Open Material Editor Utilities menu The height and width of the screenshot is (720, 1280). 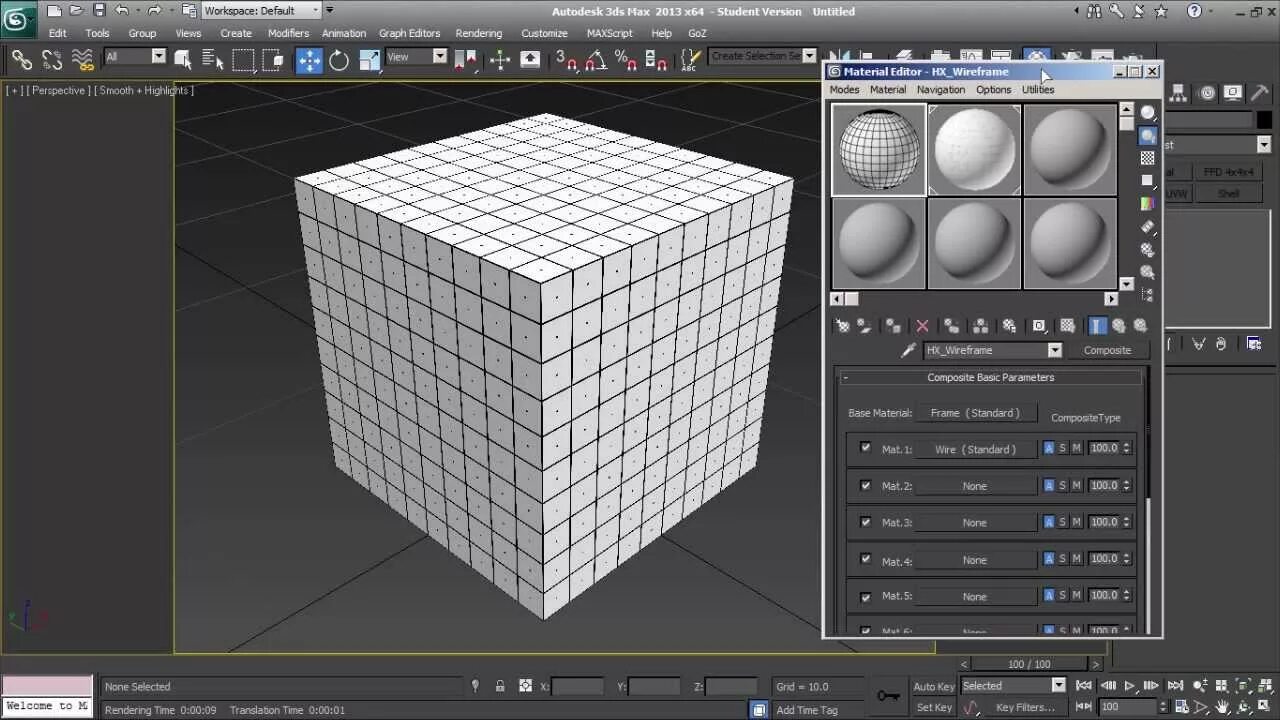click(1038, 90)
